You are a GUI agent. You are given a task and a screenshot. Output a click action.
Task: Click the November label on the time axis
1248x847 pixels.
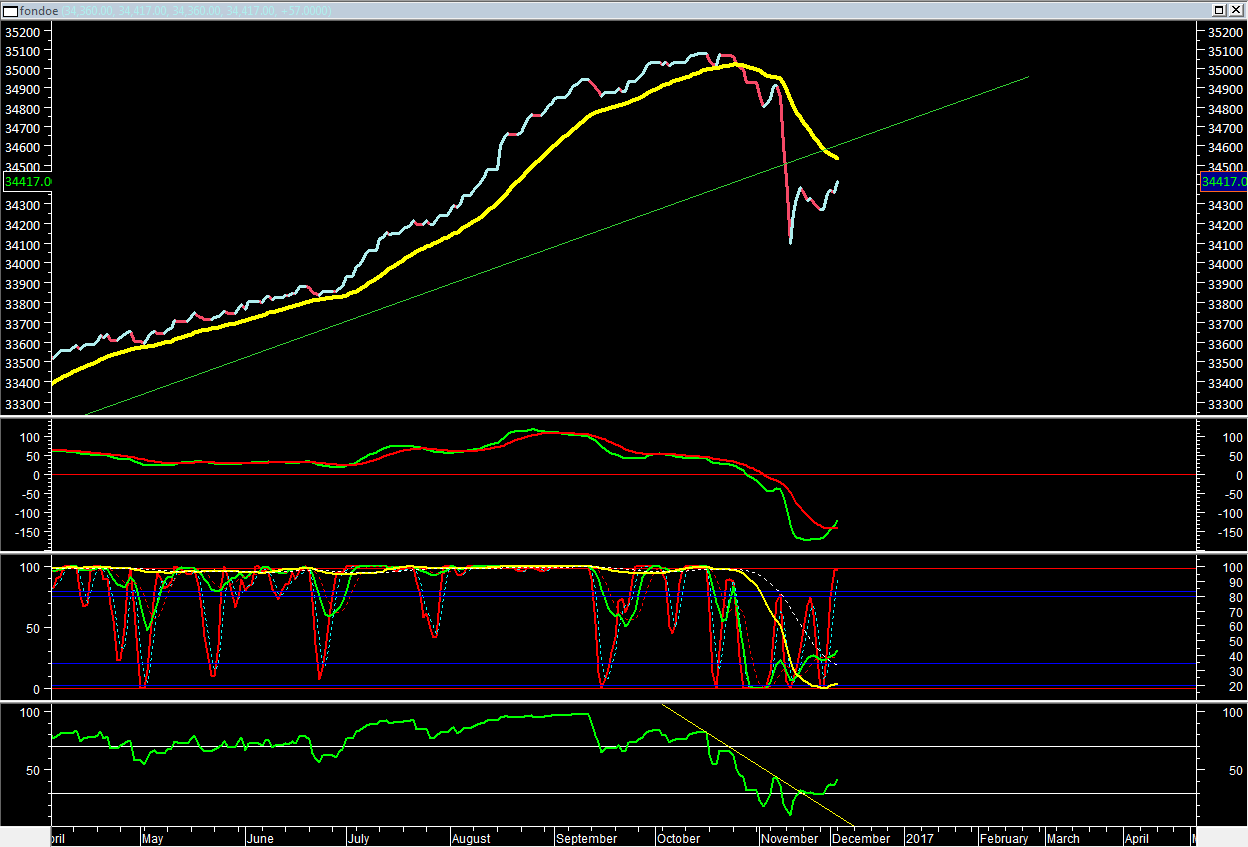click(x=790, y=839)
